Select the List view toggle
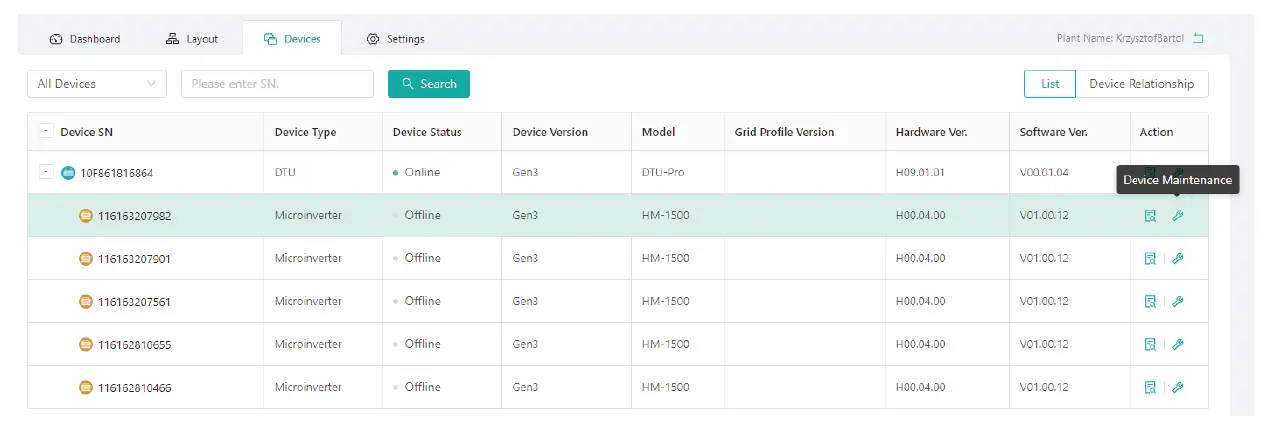The width and height of the screenshot is (1274, 439). pyautogui.click(x=1050, y=84)
